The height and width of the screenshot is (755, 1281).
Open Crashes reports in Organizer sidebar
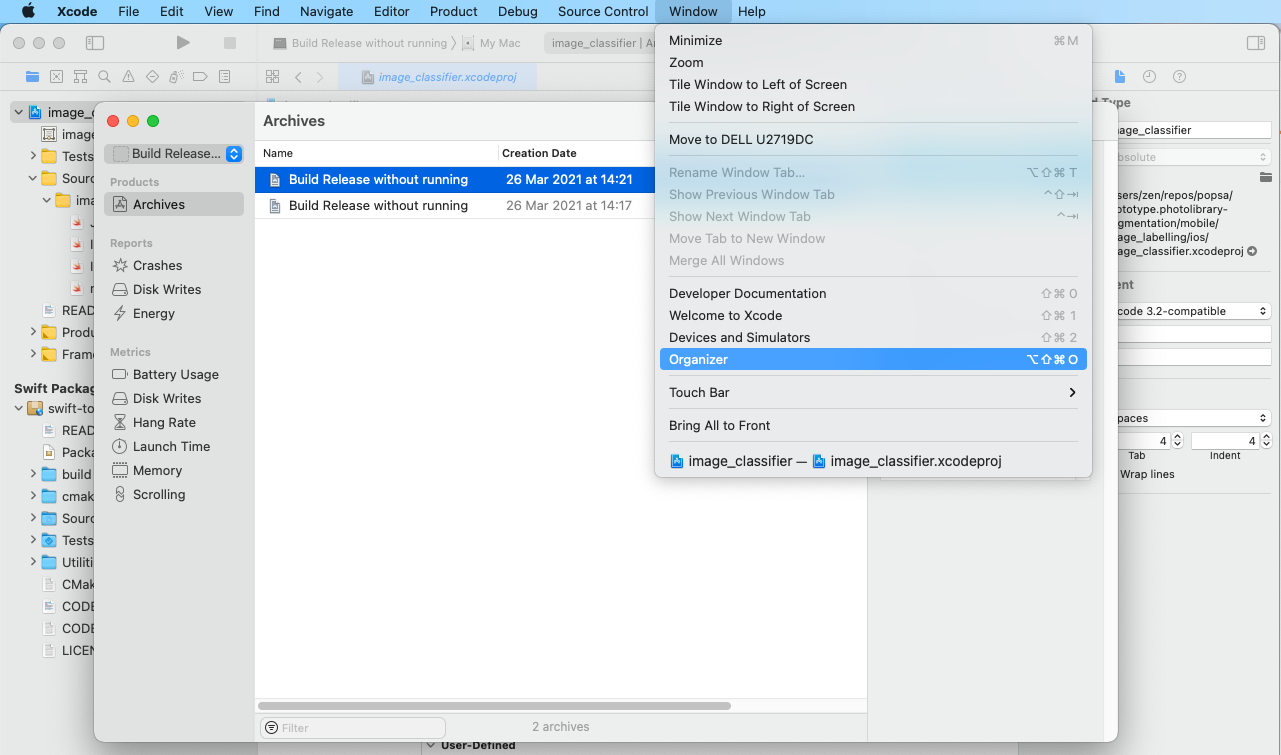point(157,266)
